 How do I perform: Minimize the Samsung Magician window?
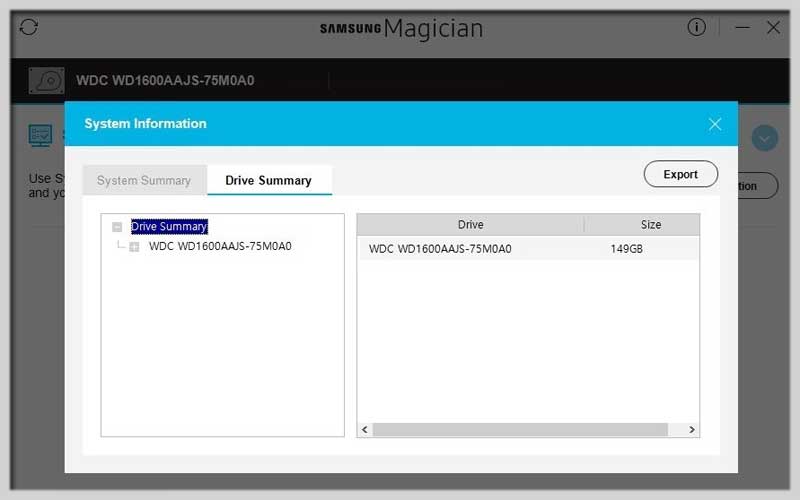742,27
